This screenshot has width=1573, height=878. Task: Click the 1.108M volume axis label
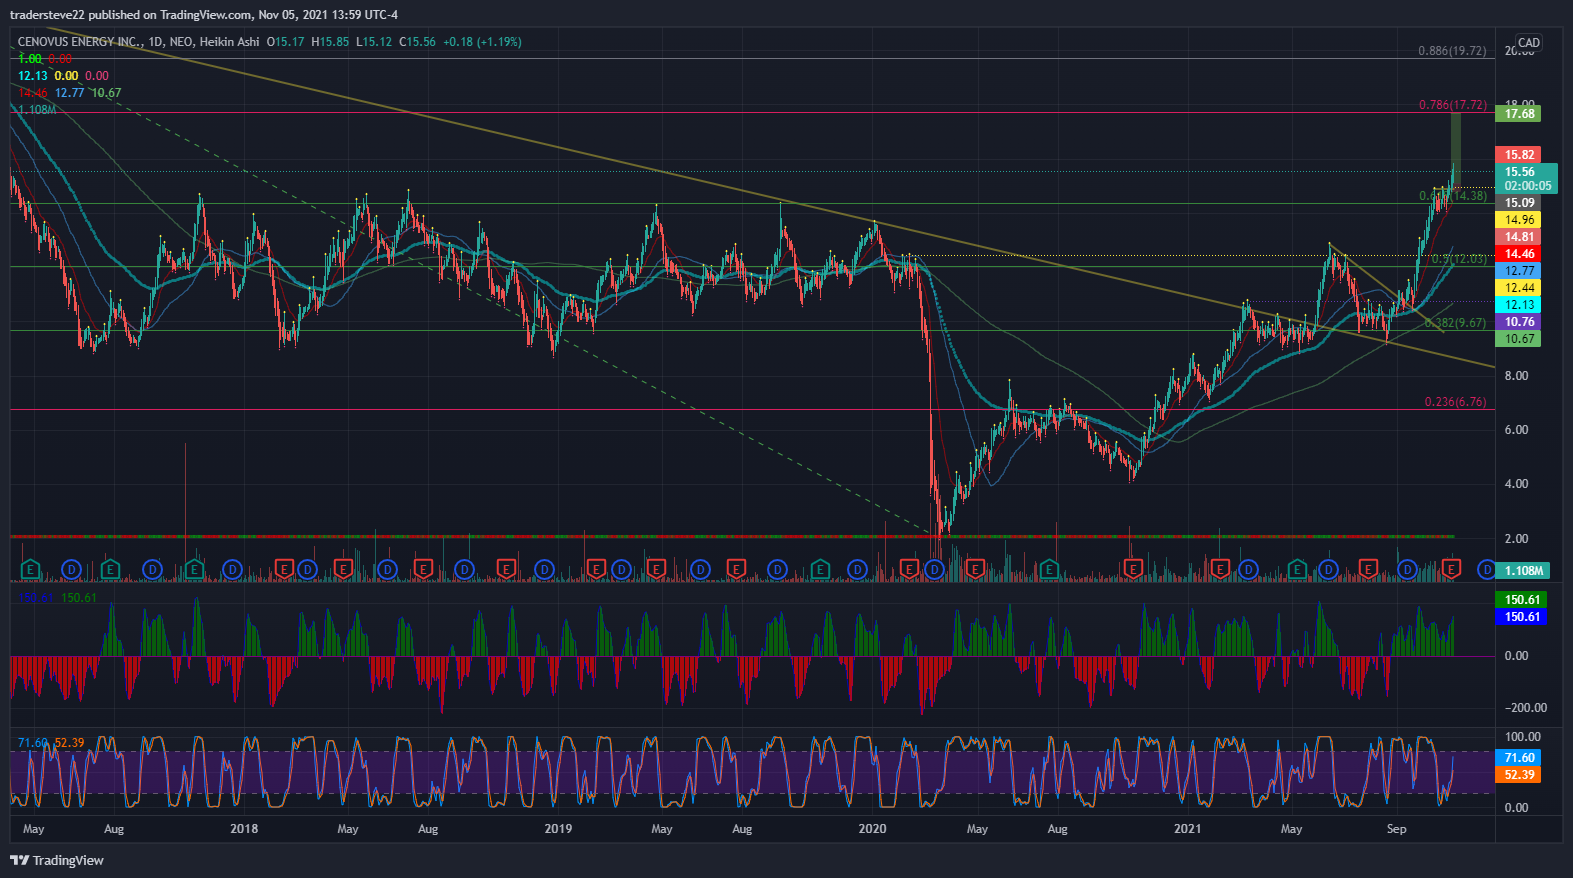pyautogui.click(x=1522, y=571)
